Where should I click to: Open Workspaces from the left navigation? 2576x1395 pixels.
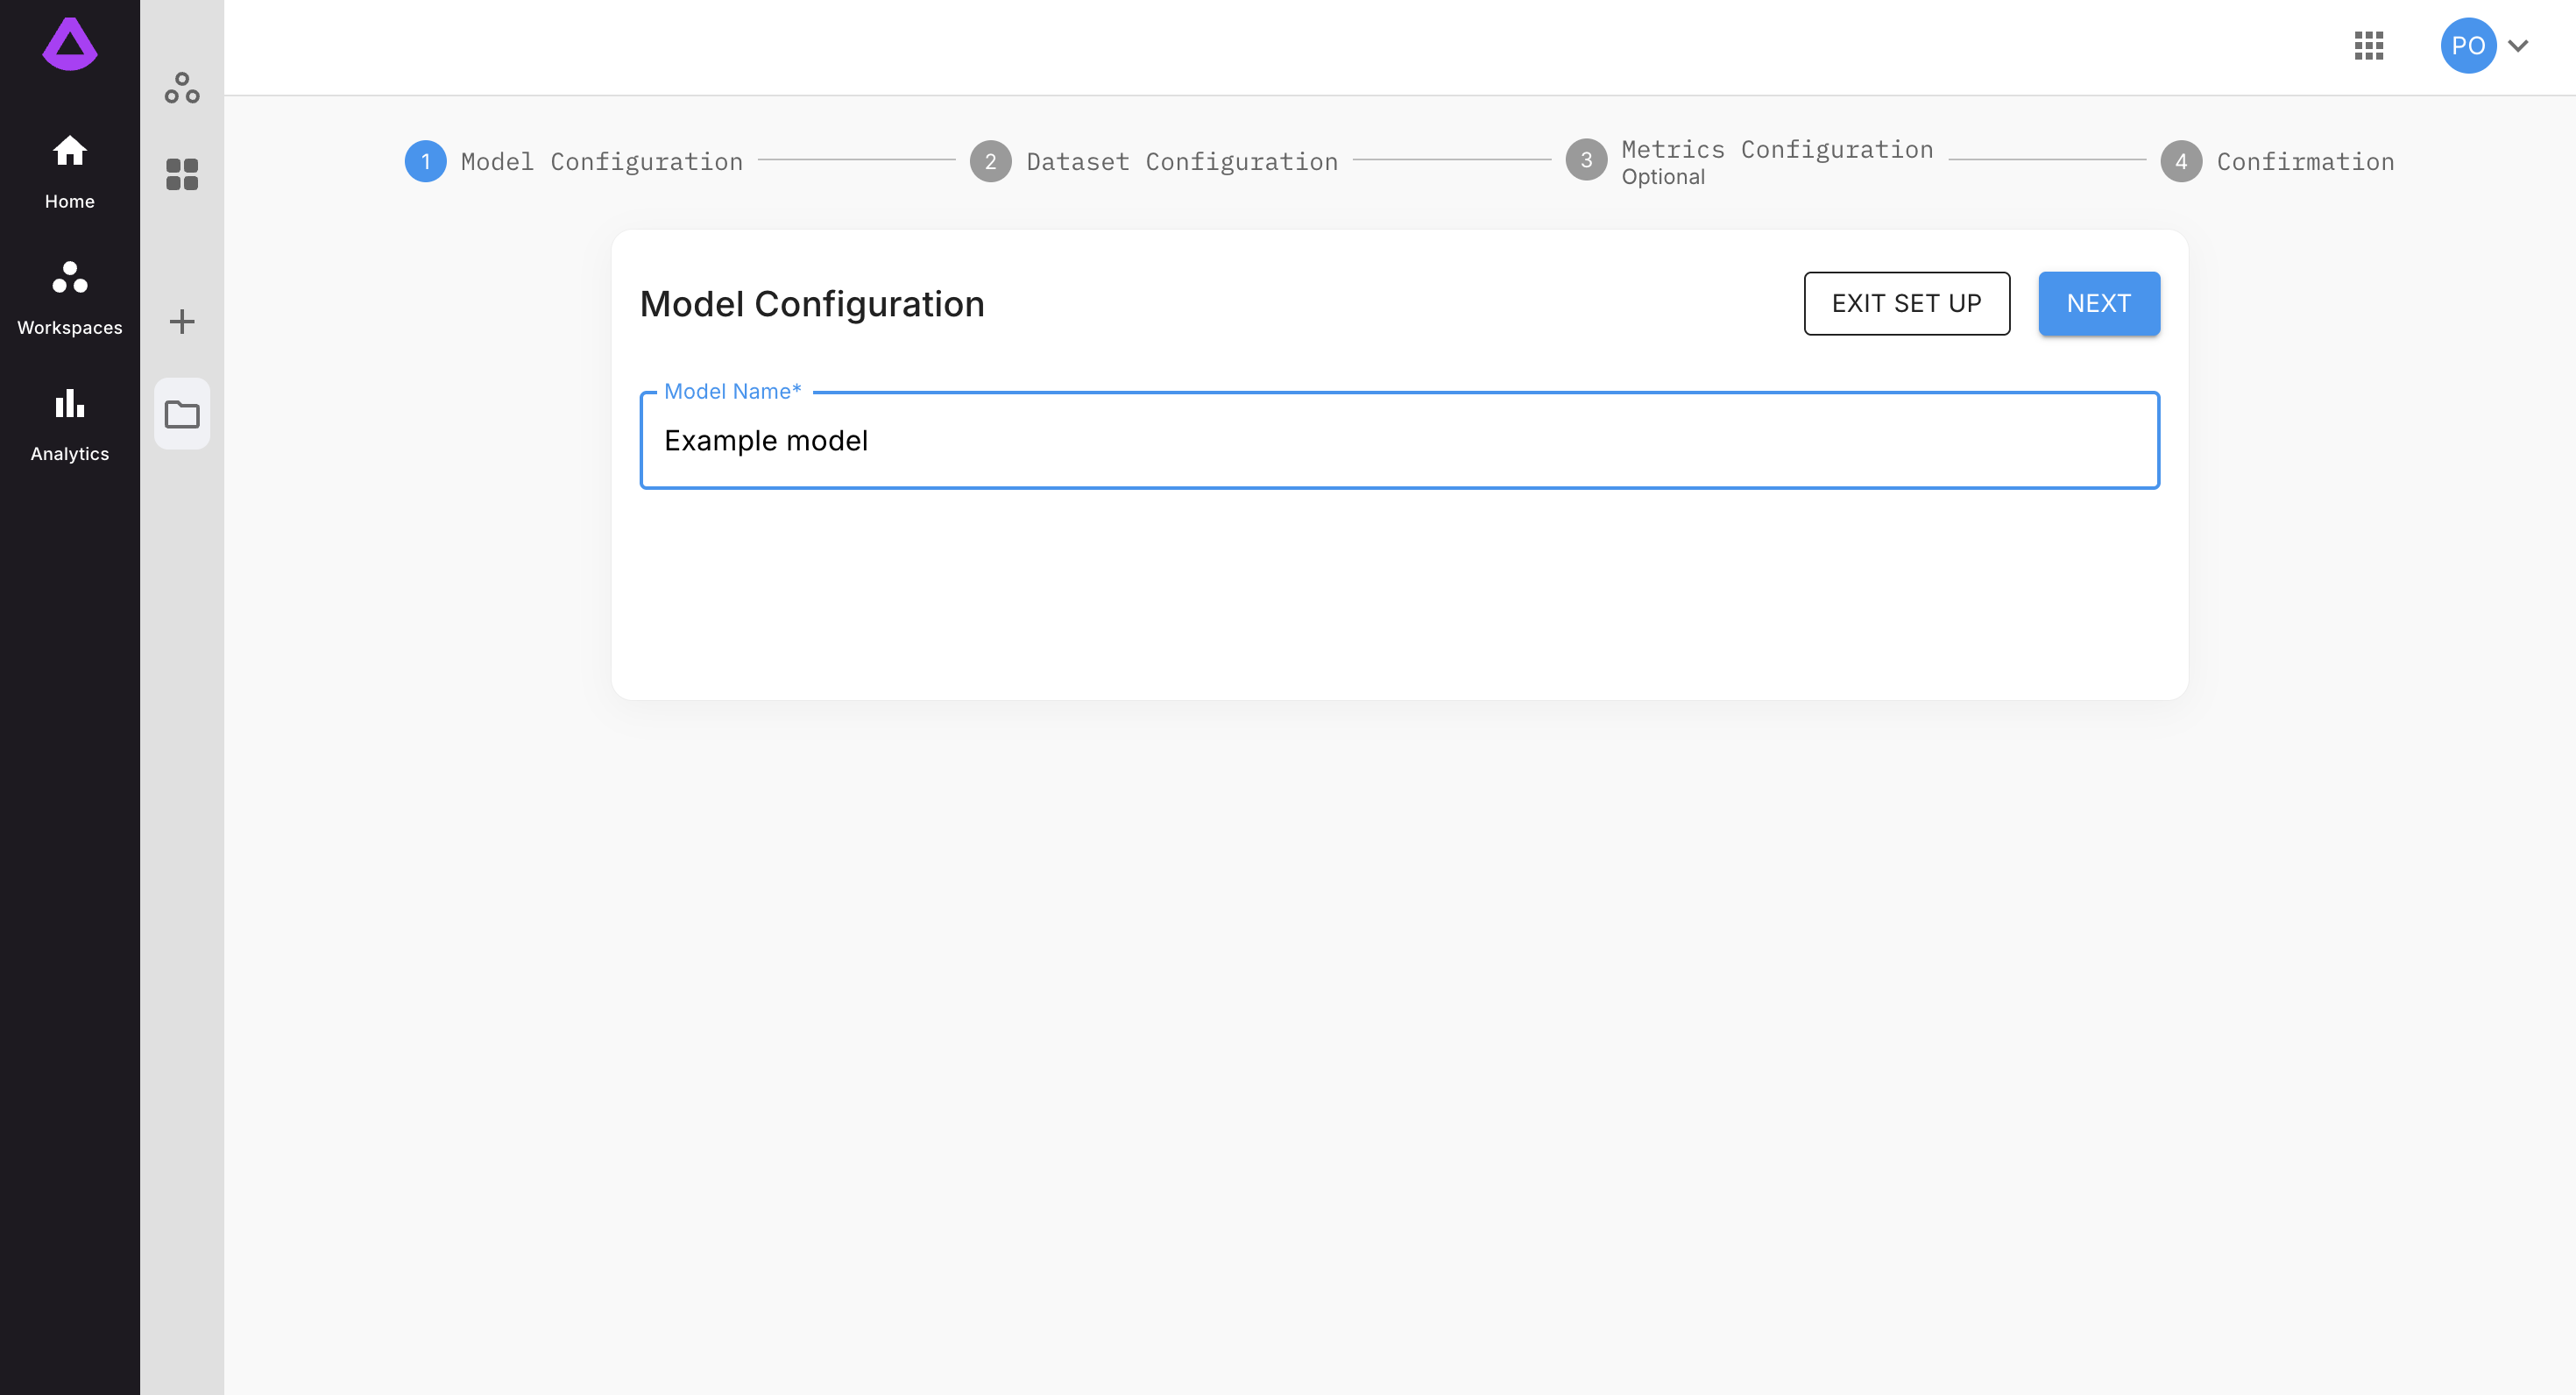[69, 298]
